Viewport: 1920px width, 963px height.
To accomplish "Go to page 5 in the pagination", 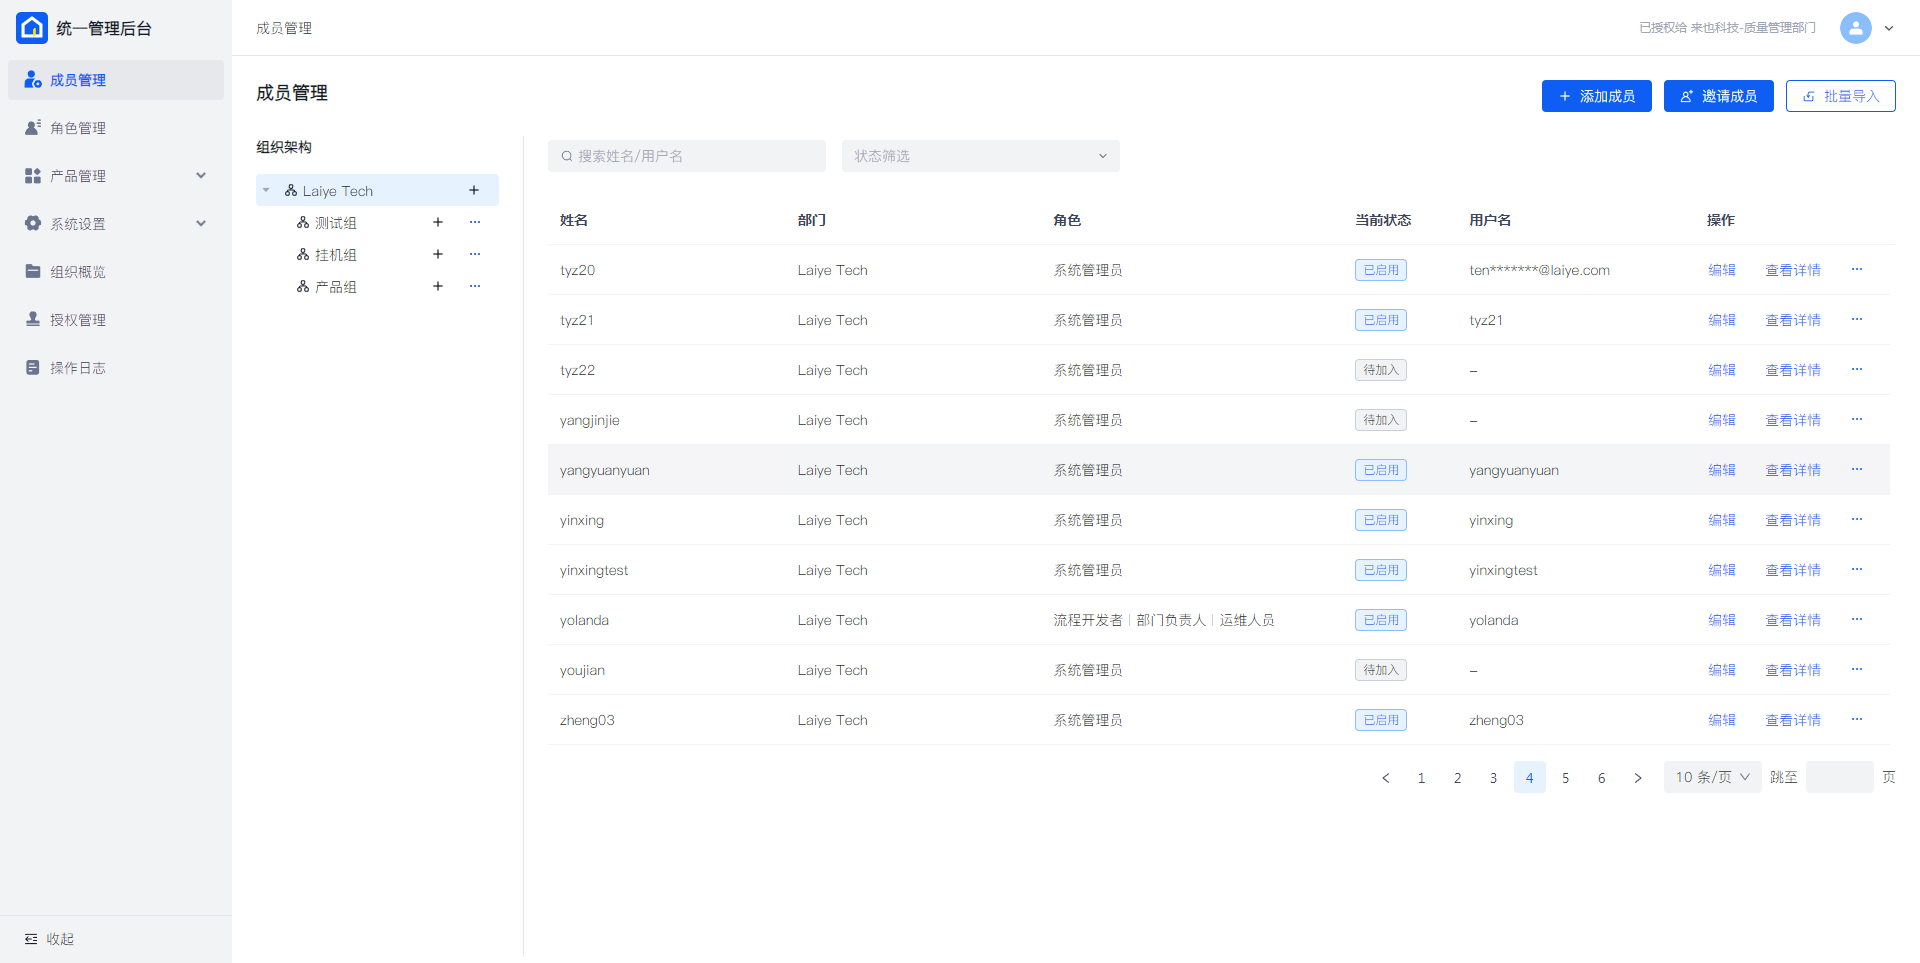I will tap(1566, 778).
